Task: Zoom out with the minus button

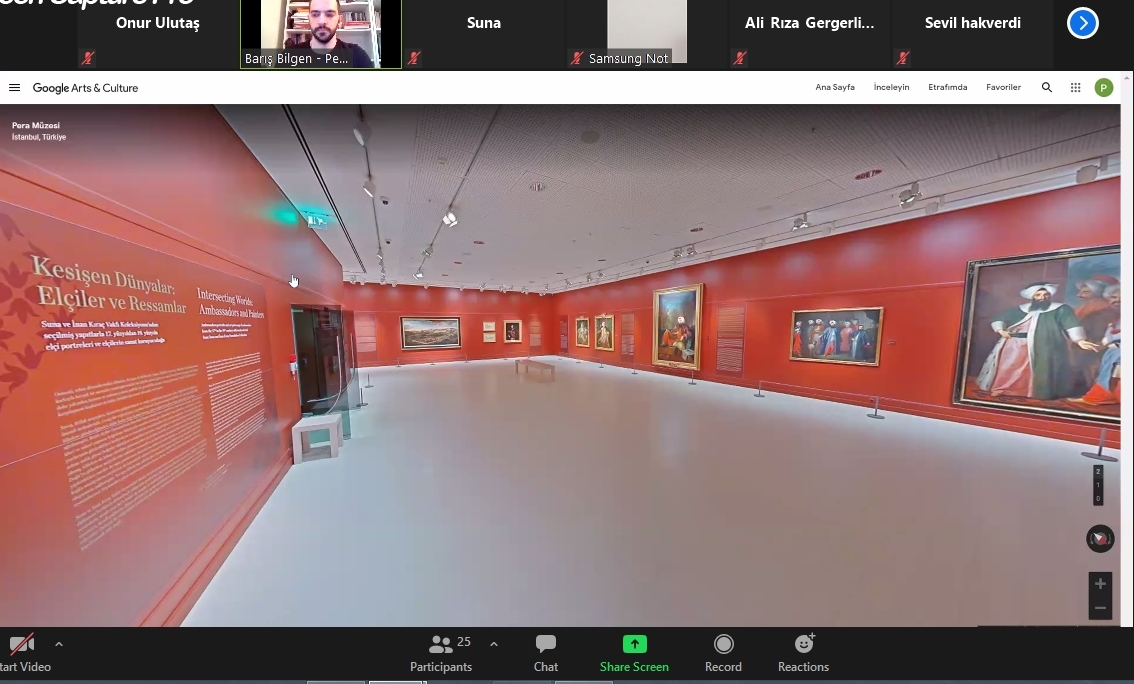Action: [x=1100, y=608]
